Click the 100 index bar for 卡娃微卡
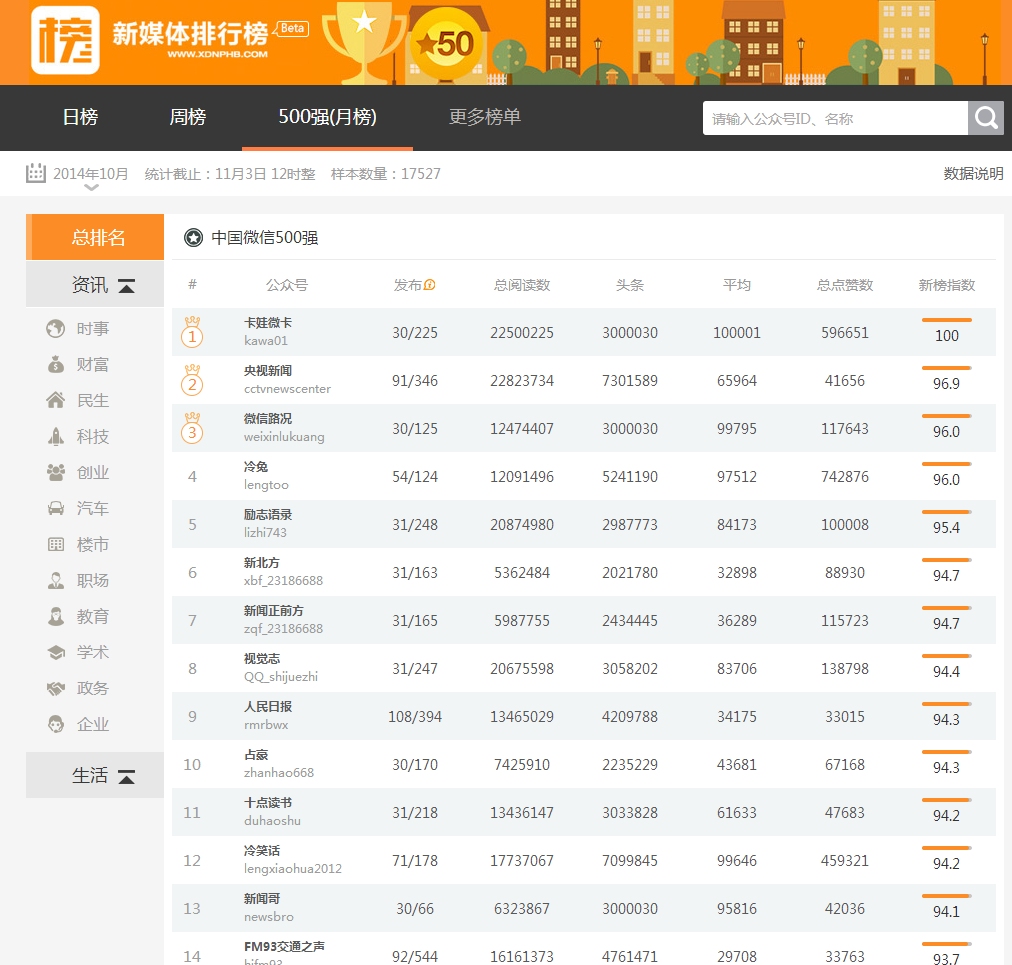The height and width of the screenshot is (965, 1012). coord(946,320)
